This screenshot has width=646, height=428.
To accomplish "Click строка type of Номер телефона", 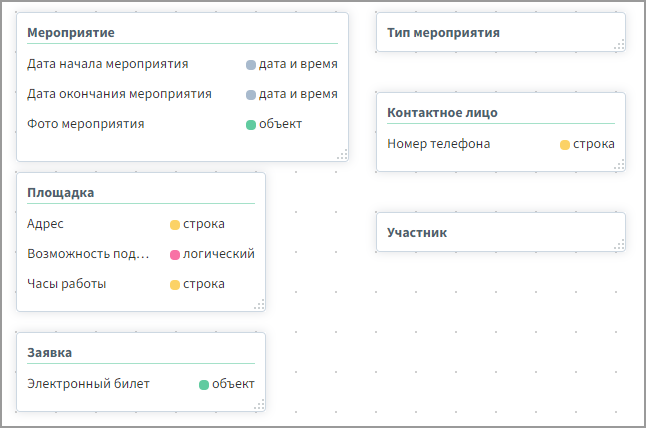I will (594, 144).
